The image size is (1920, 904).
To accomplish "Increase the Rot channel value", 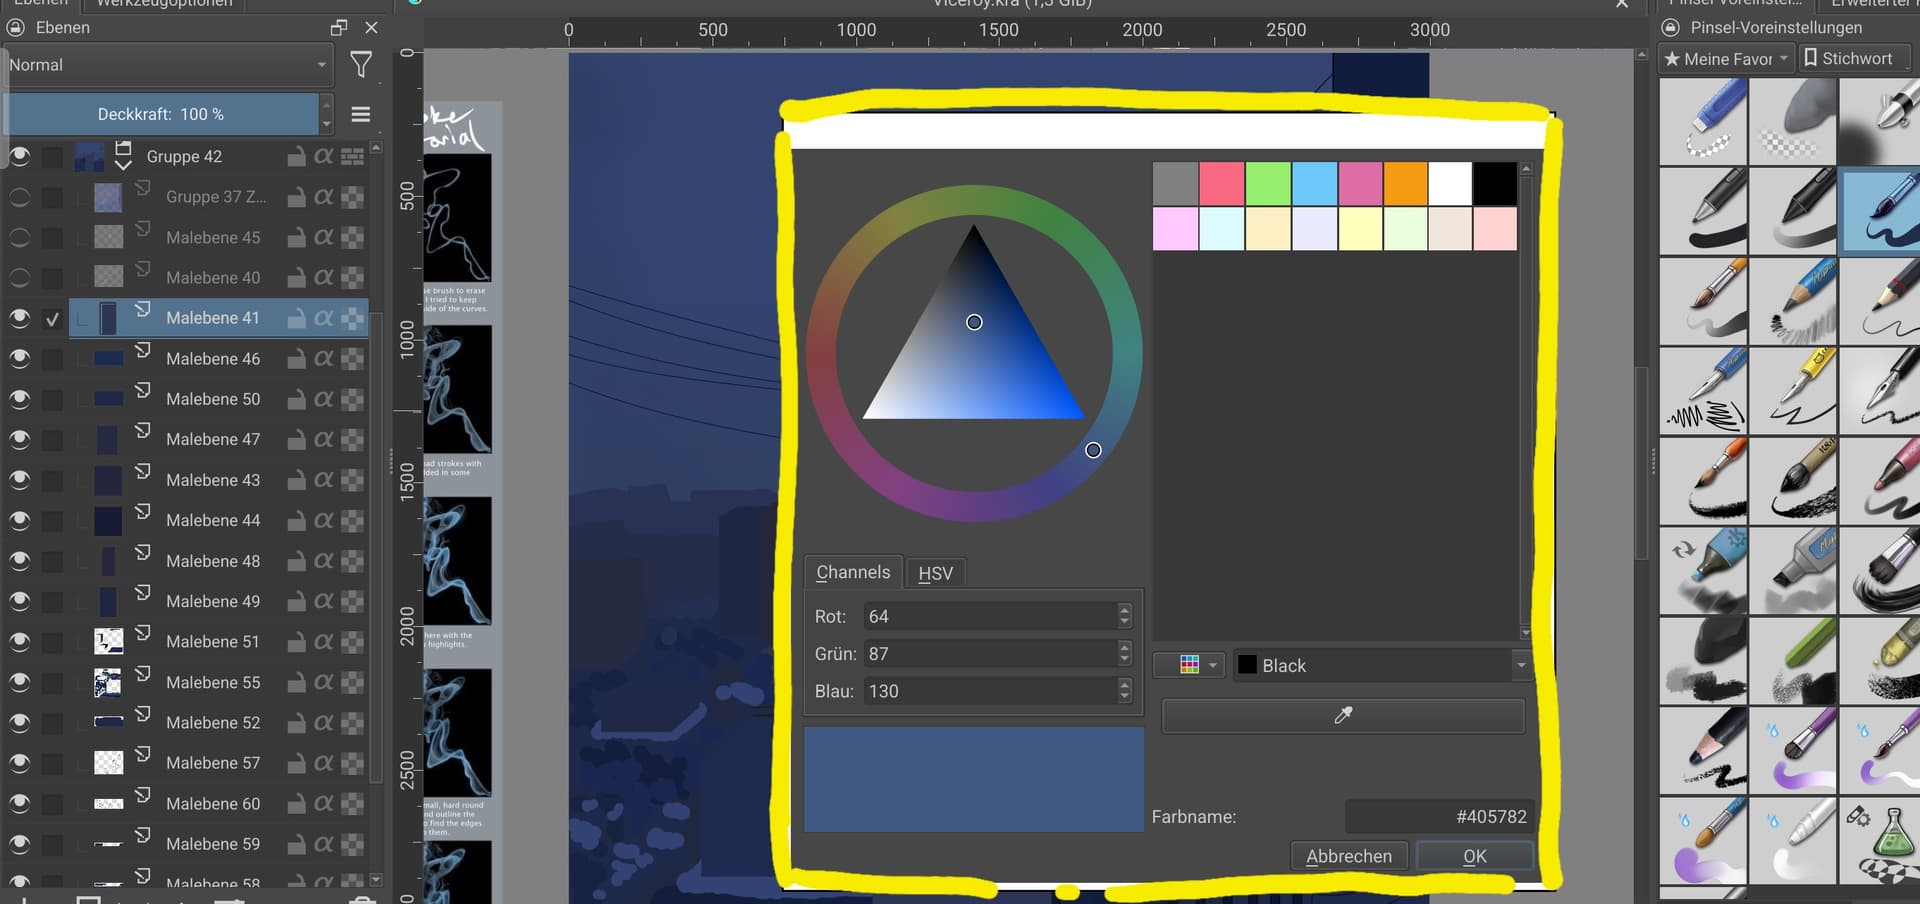I will point(1125,609).
